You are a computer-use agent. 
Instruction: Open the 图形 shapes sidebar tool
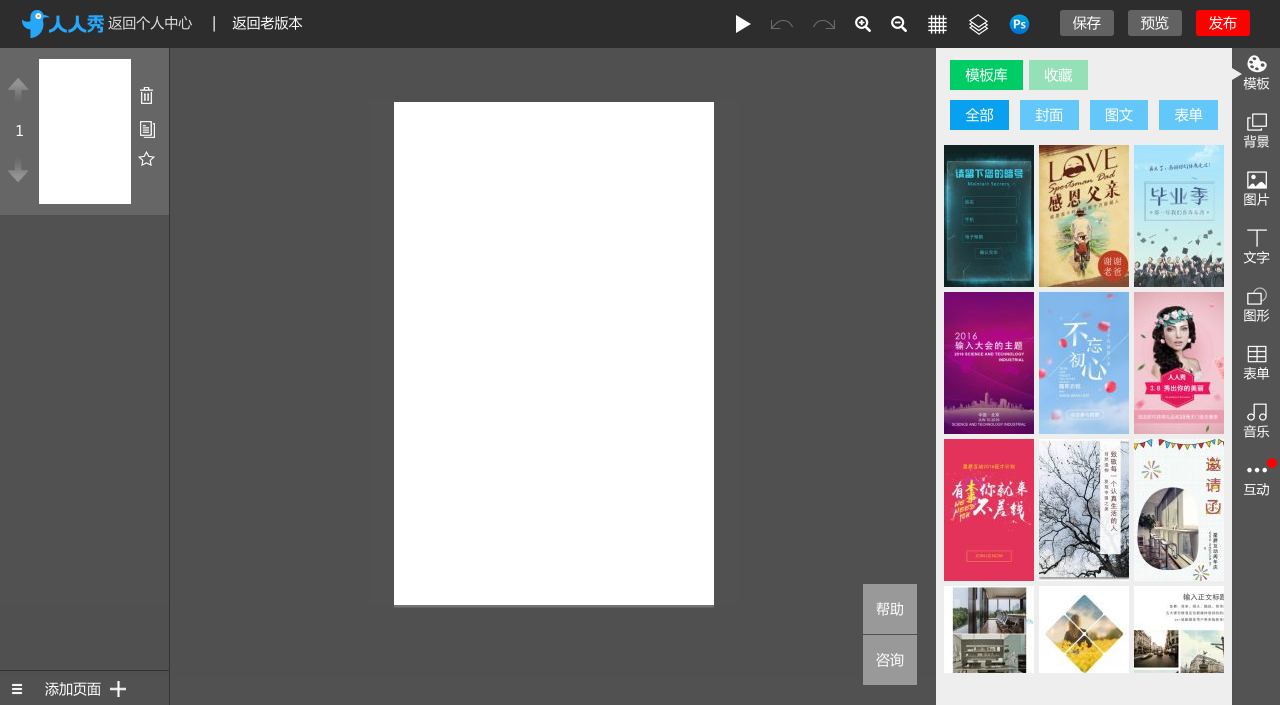[1257, 306]
